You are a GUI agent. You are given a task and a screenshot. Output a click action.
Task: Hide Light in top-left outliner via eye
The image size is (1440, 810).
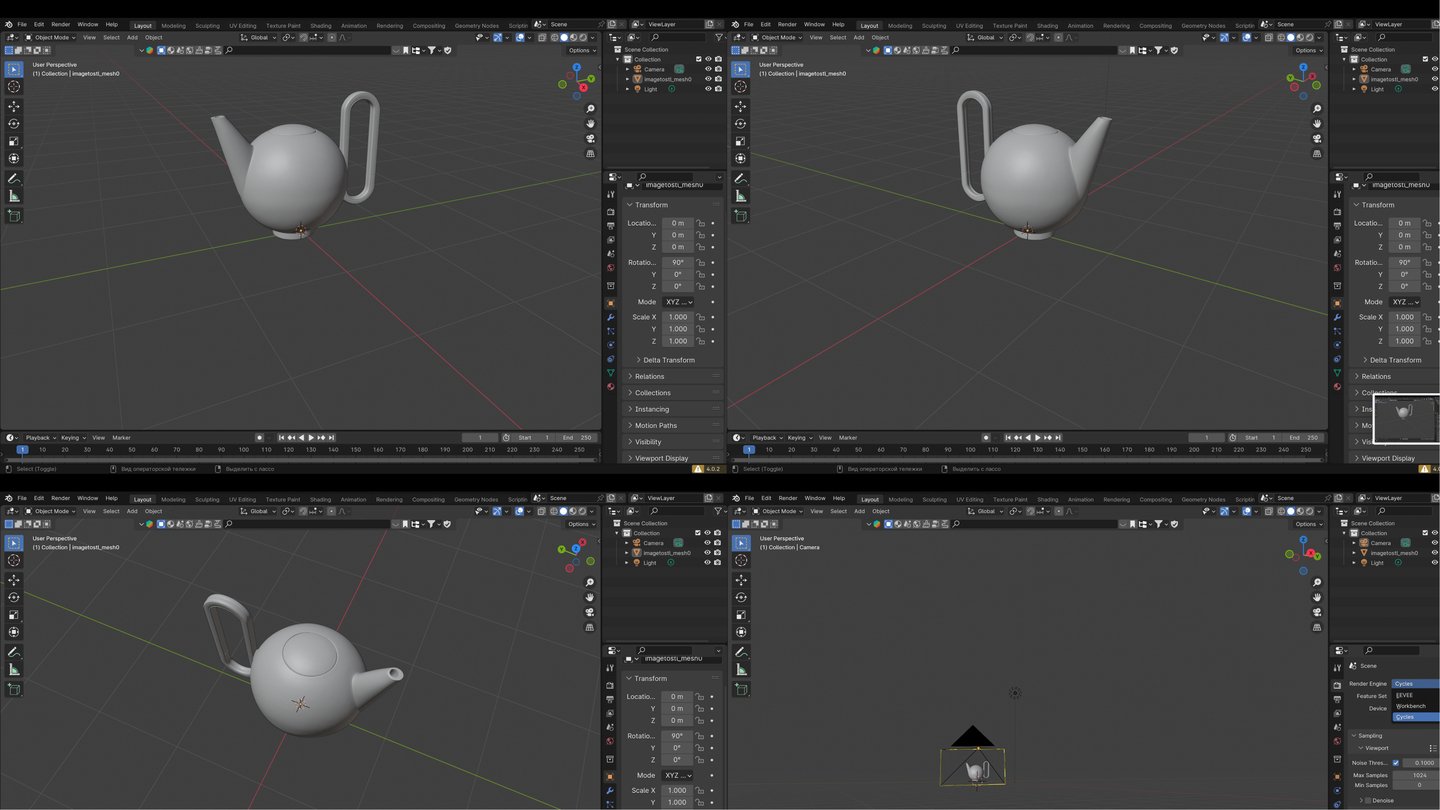click(x=708, y=89)
